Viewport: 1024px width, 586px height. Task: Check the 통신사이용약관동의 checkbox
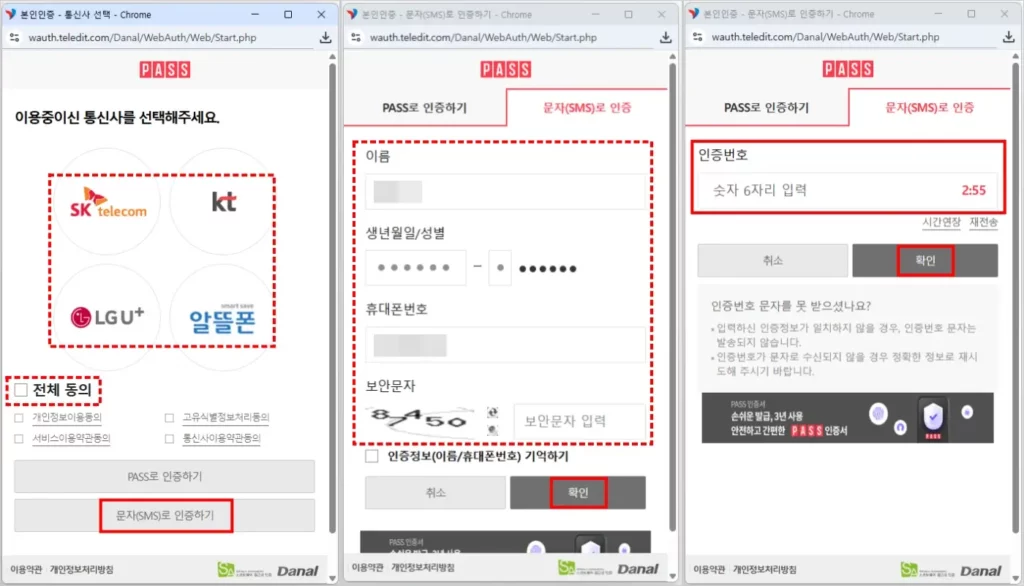tap(169, 438)
